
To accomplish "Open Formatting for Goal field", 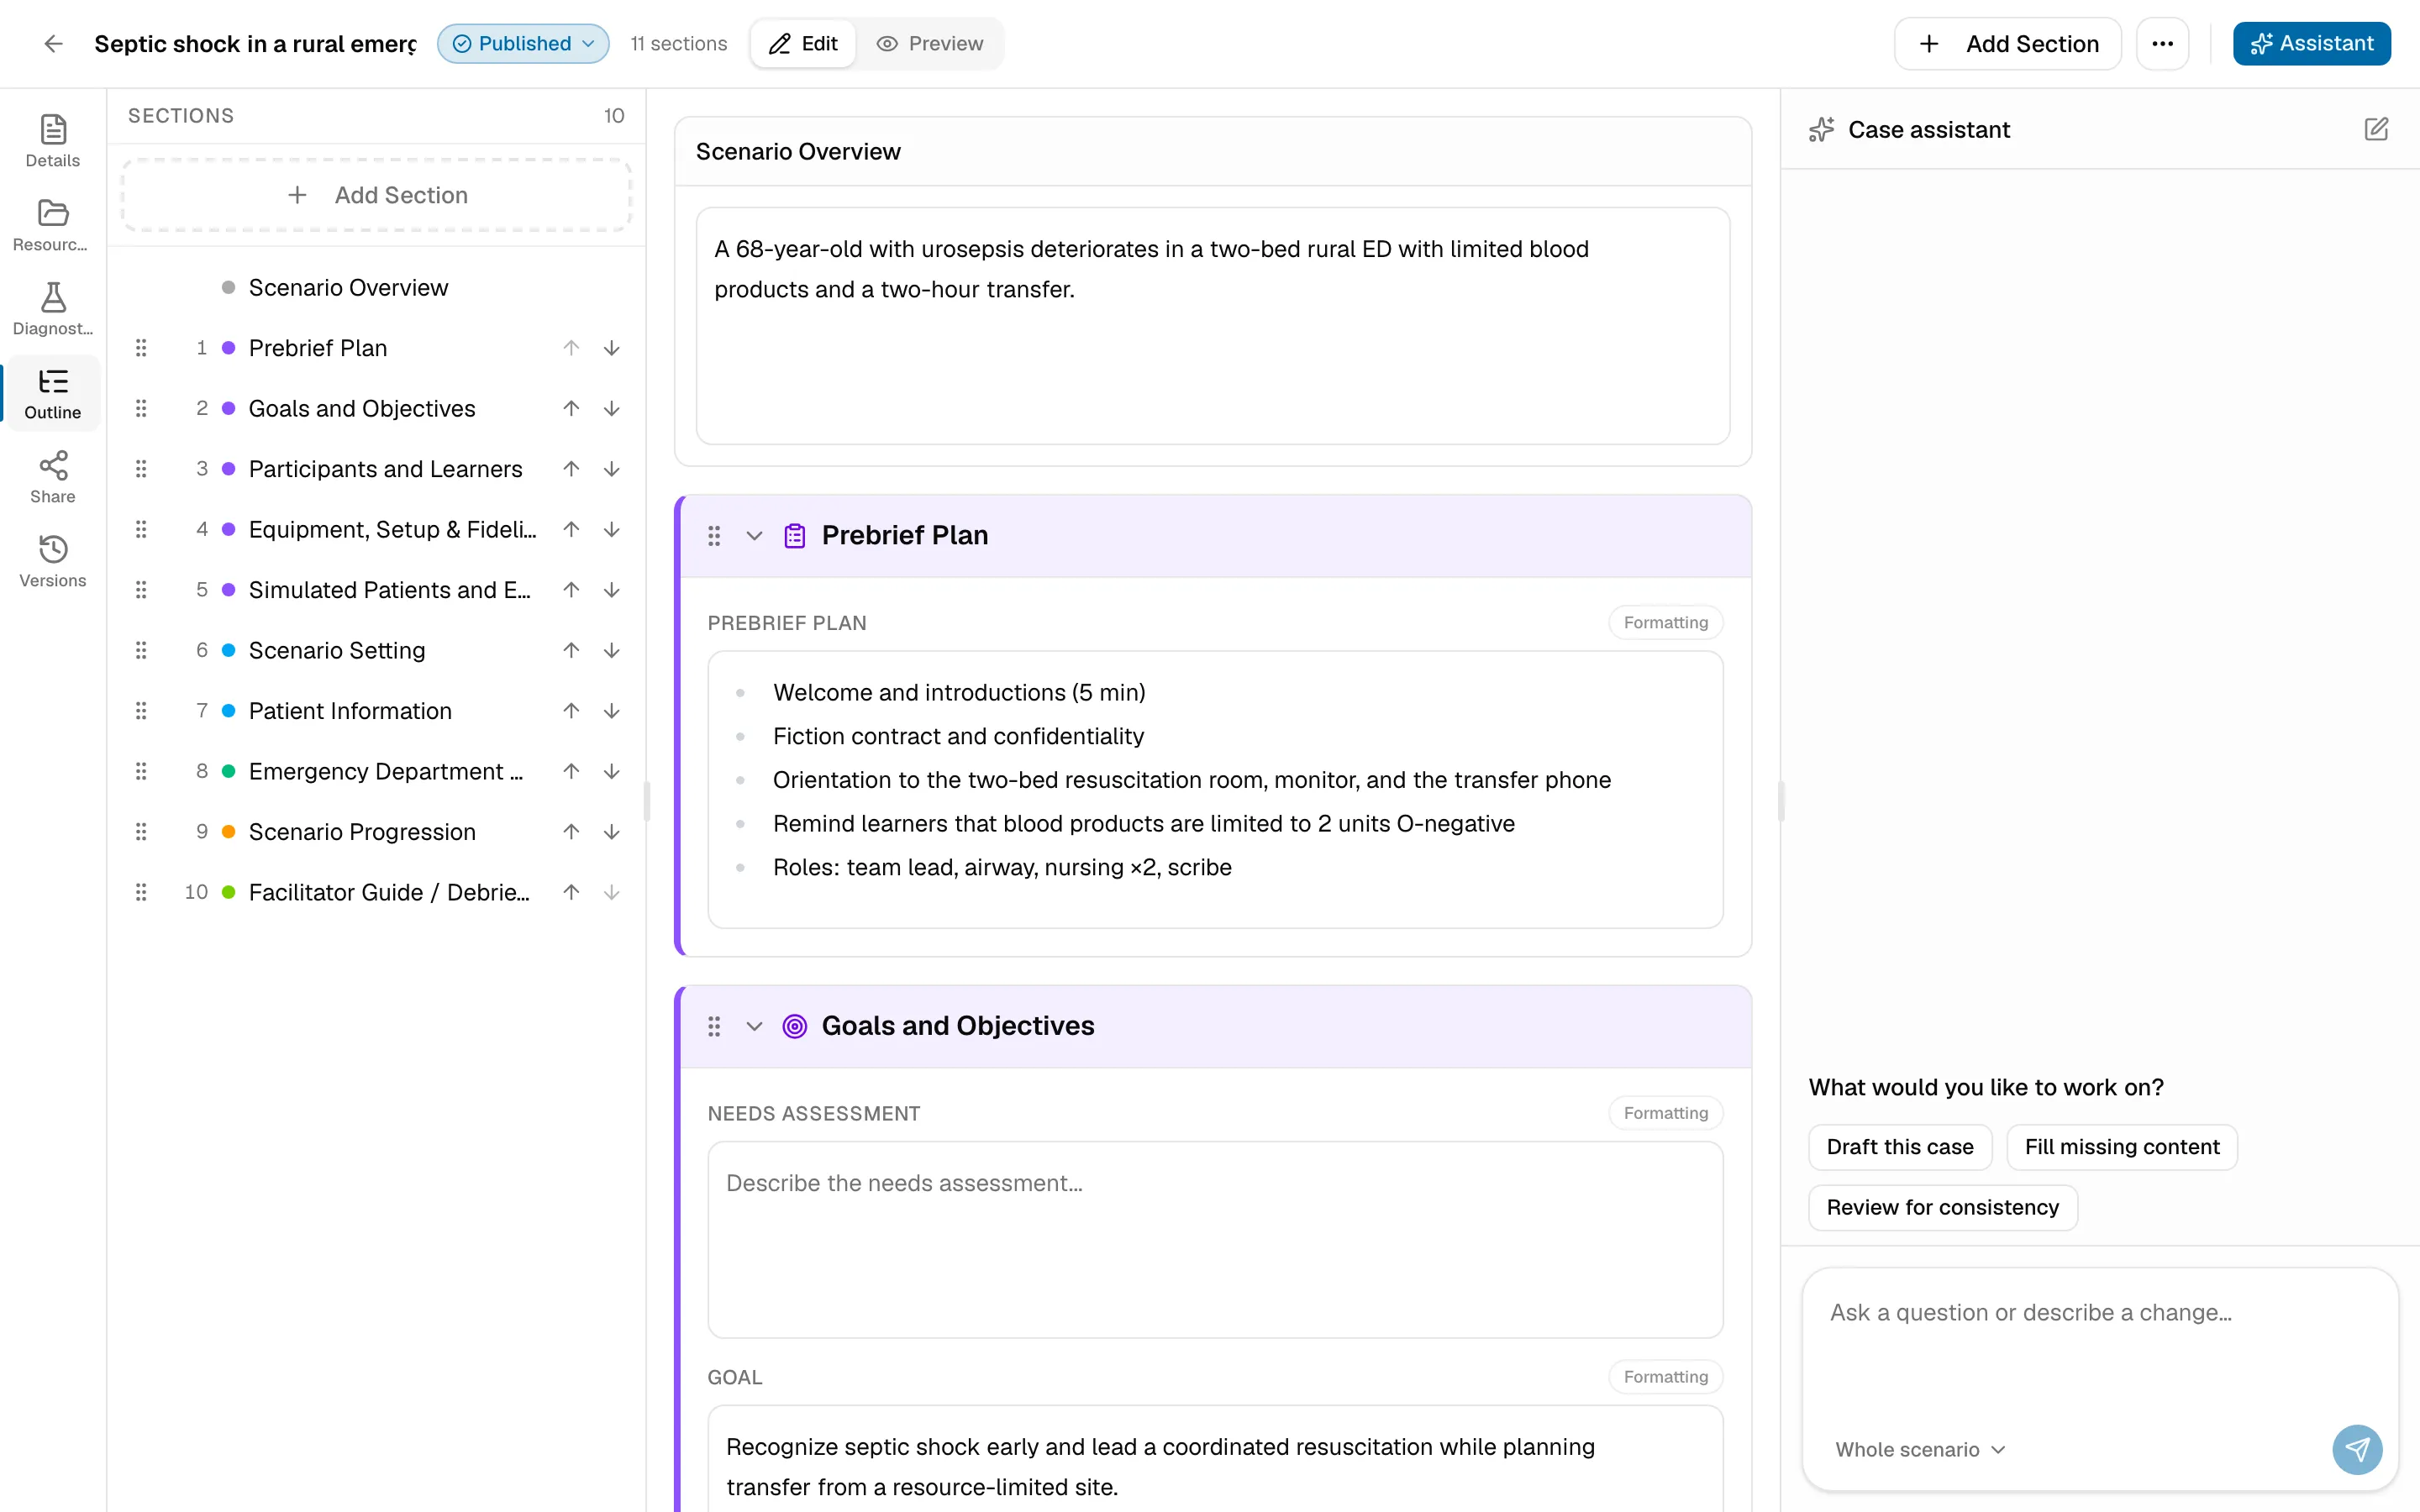I will pos(1665,1377).
